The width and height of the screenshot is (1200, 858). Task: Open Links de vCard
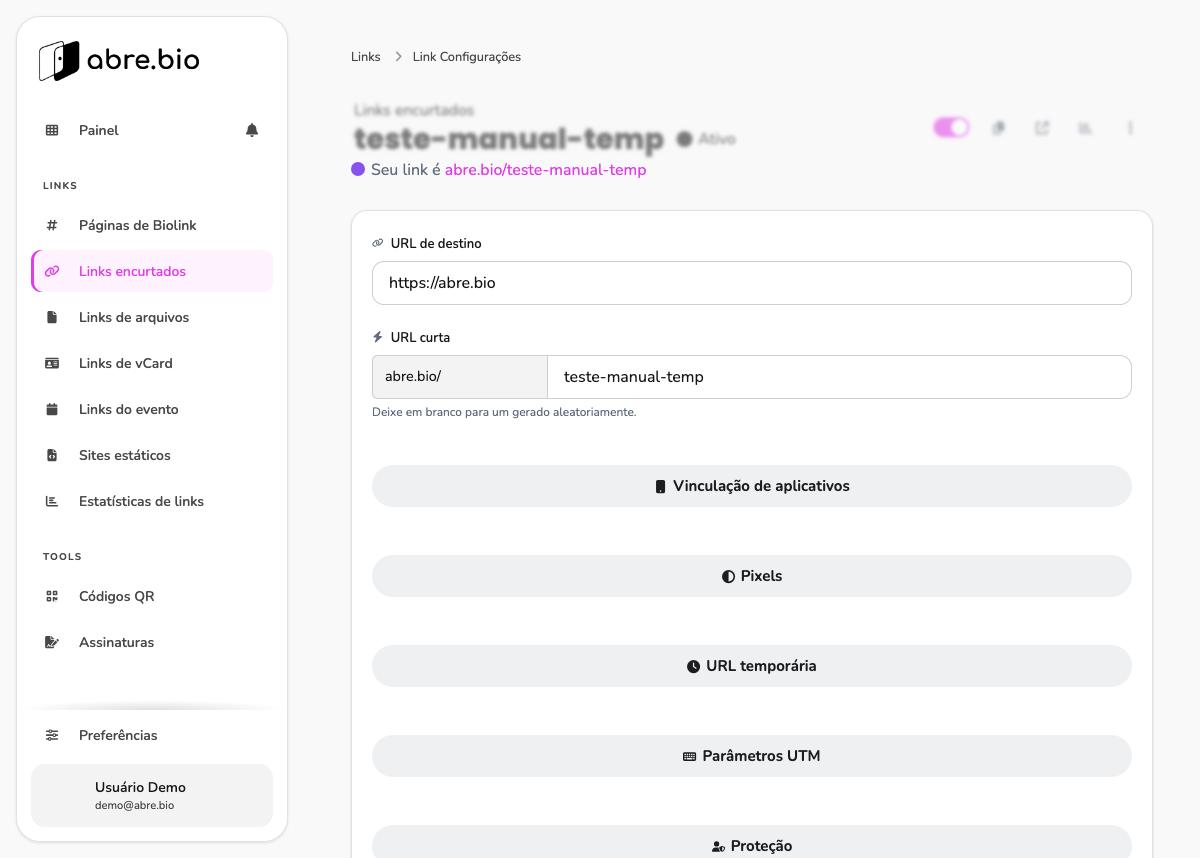tap(152, 363)
